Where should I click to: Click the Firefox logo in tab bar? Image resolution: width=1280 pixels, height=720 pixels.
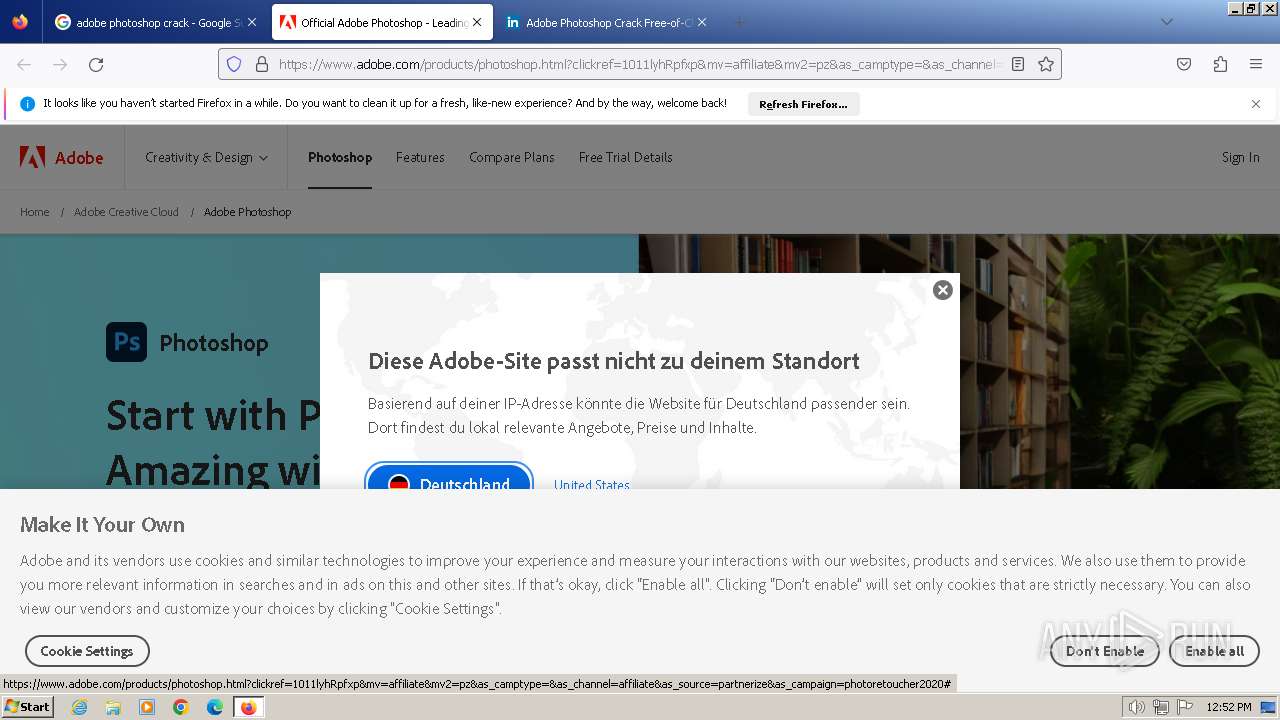click(20, 22)
